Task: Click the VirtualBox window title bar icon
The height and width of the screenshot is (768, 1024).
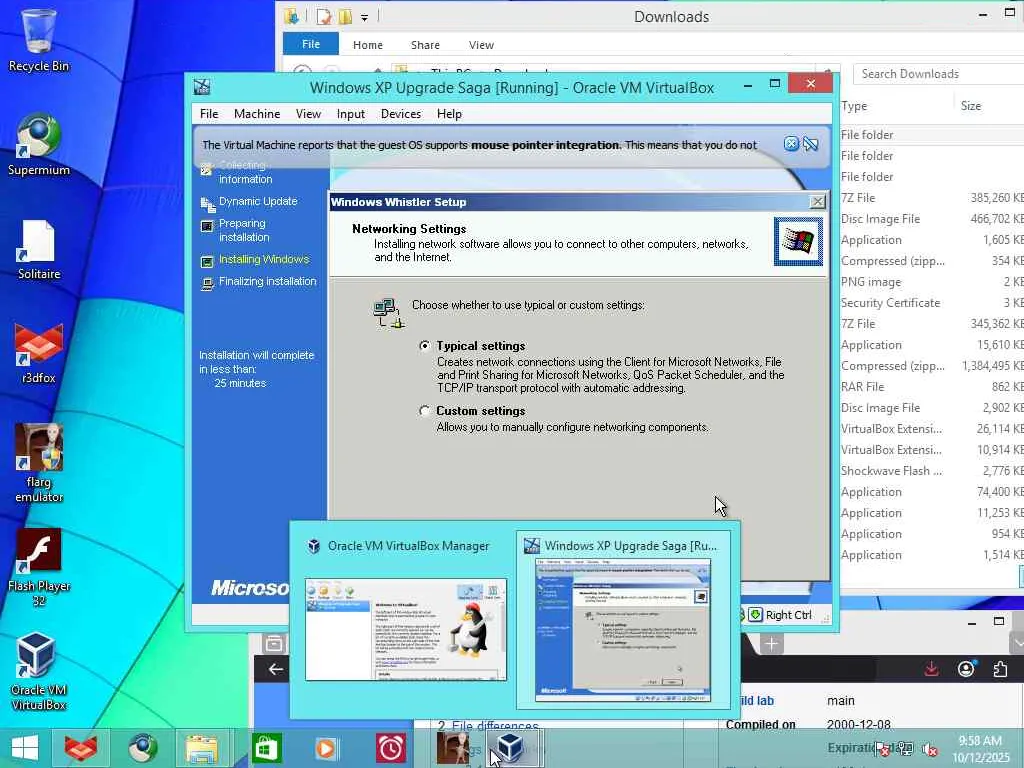Action: 202,87
